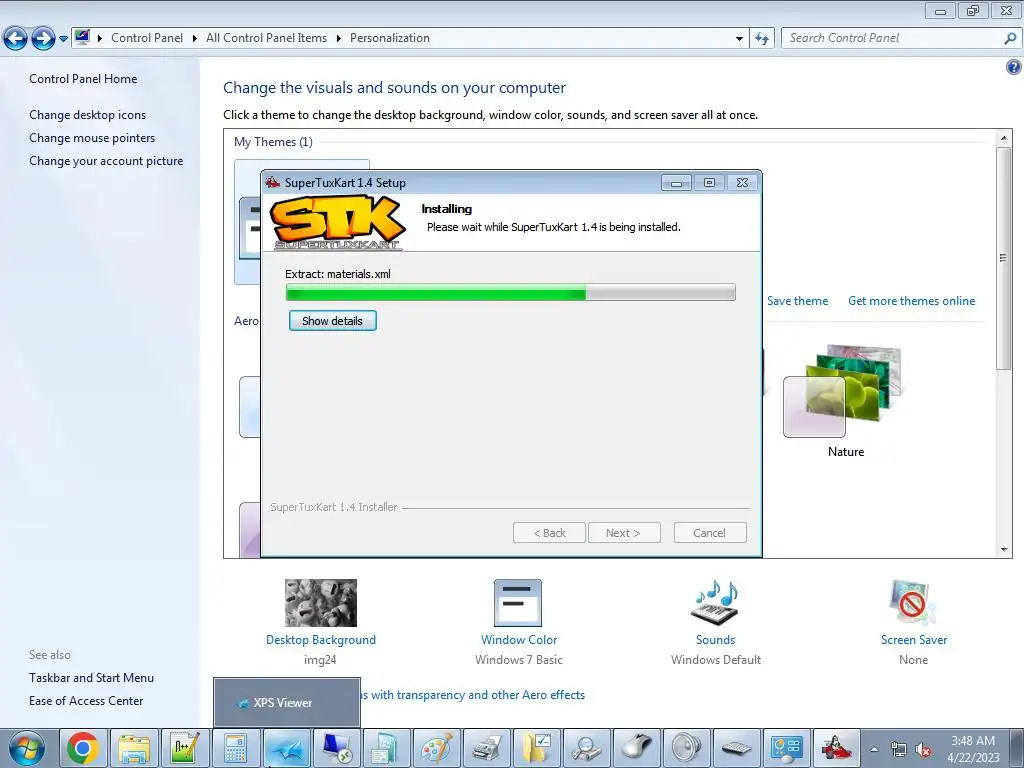
Task: Click the Search Control Panel field
Action: [893, 39]
